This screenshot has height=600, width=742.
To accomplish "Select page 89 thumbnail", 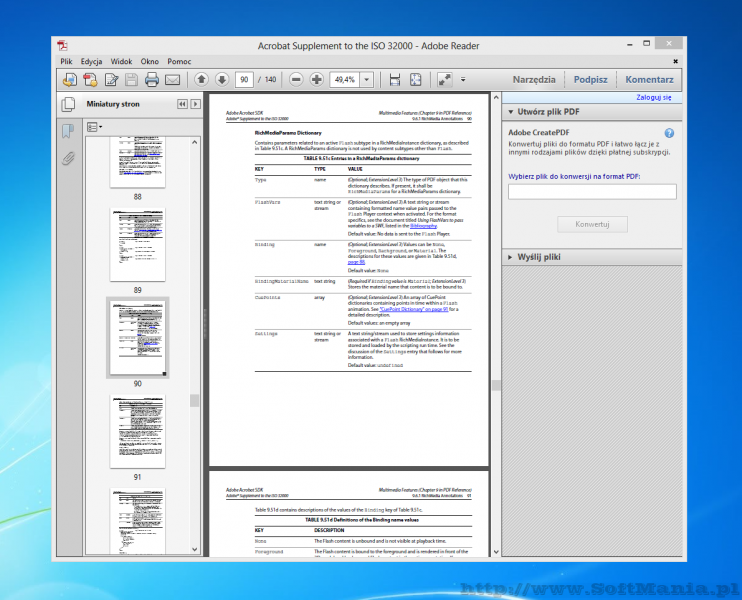I will pyautogui.click(x=138, y=245).
